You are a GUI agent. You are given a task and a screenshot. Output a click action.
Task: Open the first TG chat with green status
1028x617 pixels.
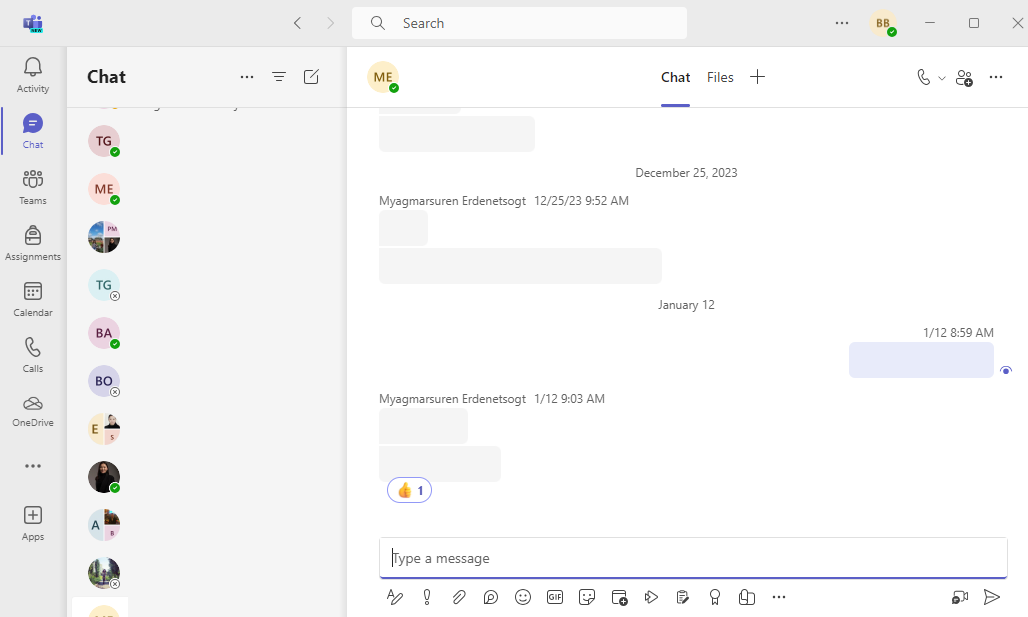[104, 141]
